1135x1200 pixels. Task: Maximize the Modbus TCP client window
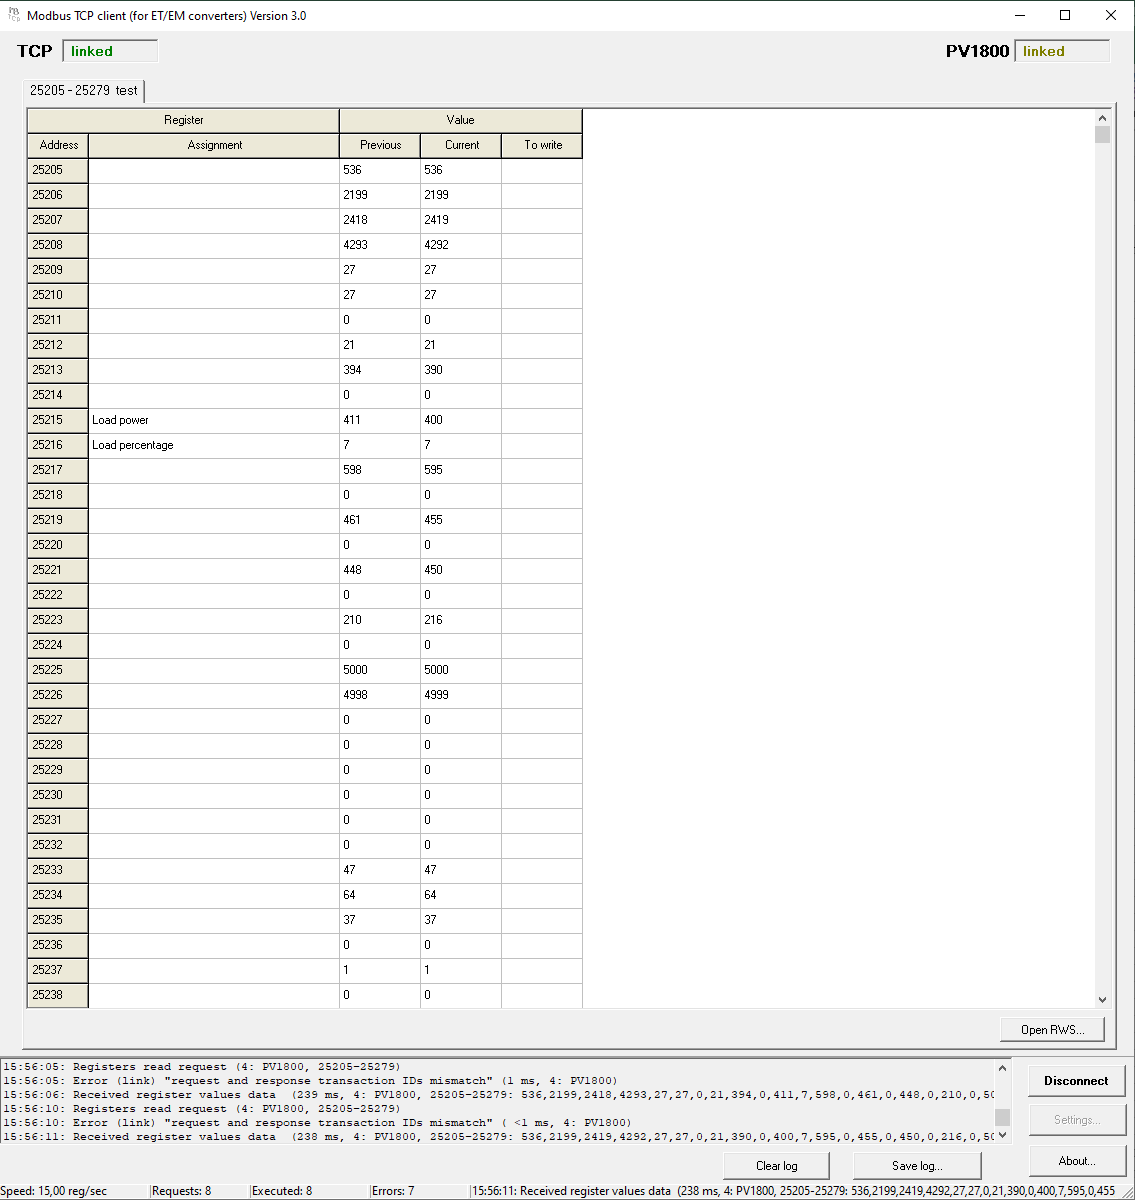click(1065, 15)
